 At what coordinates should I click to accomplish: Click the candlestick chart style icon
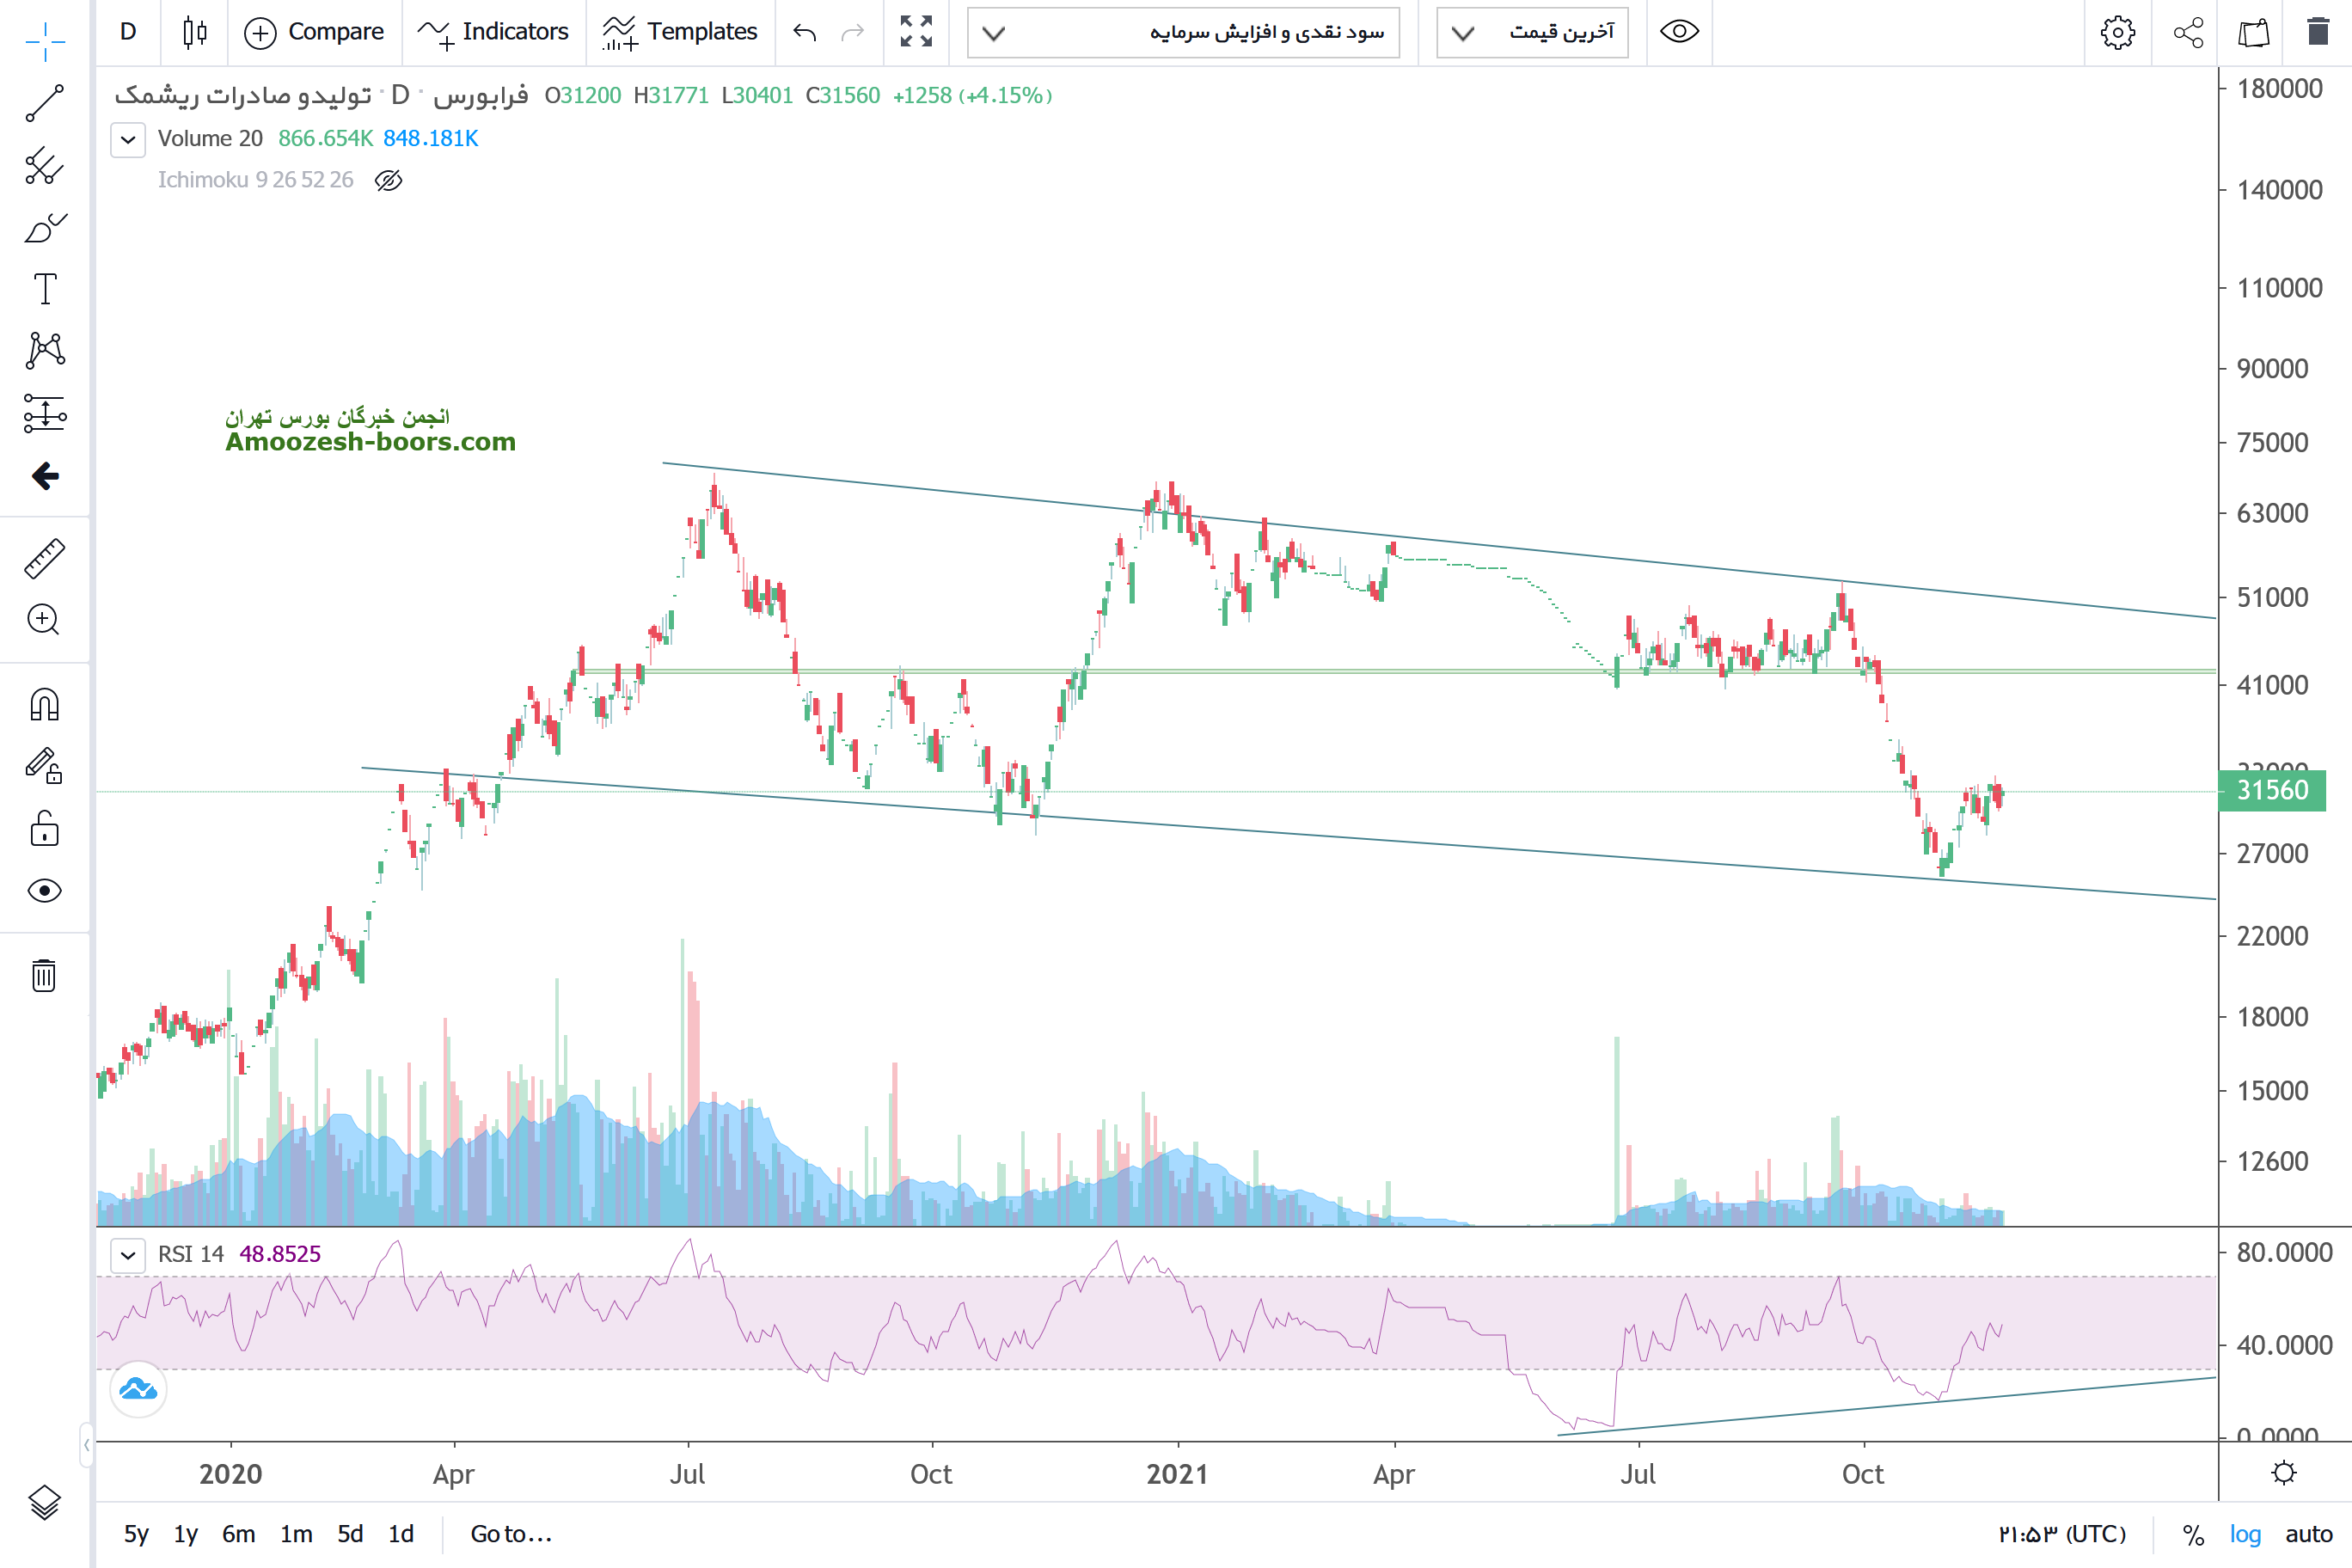[195, 32]
